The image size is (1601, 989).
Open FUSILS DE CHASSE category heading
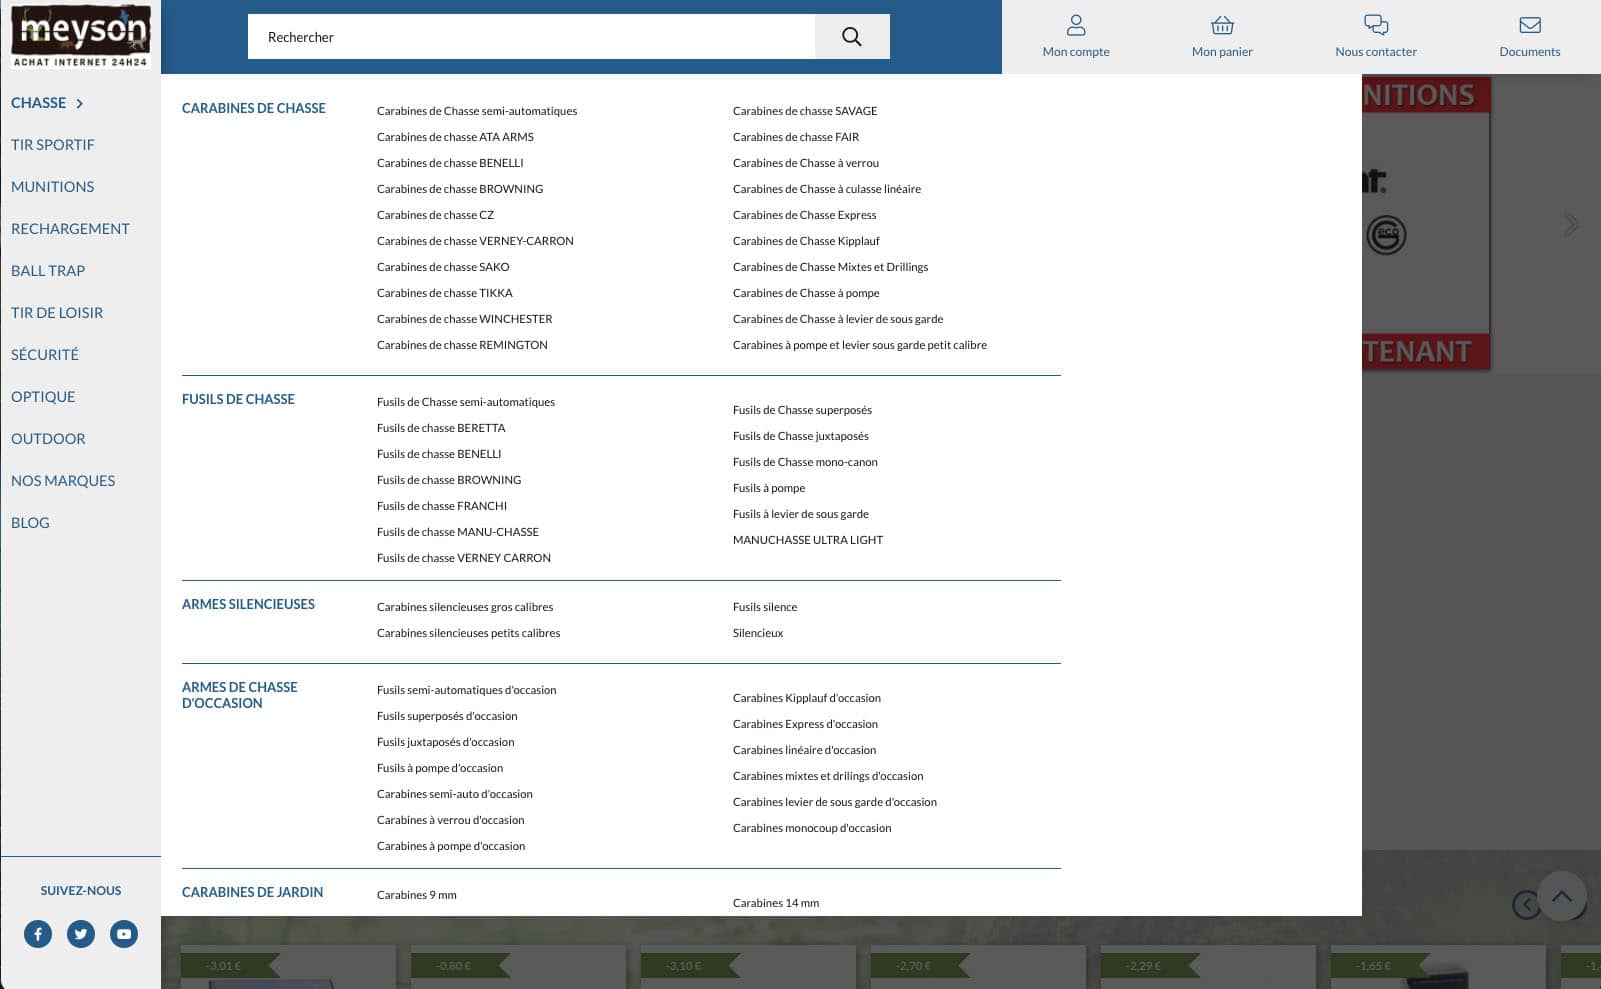click(238, 399)
